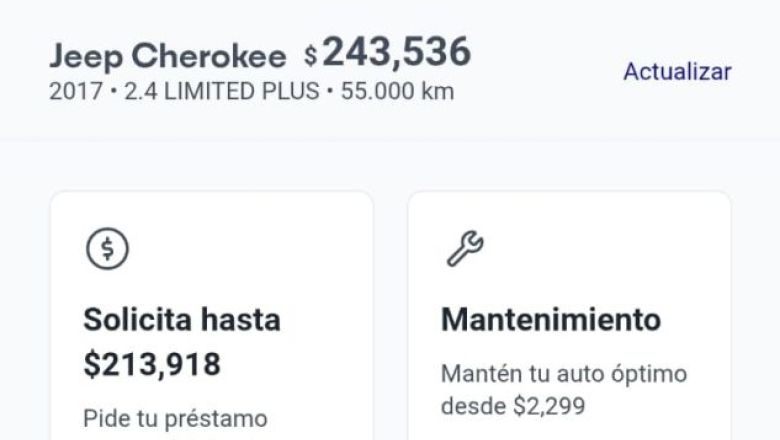Tap the wrench maintenance icon
The image size is (780, 440).
click(x=465, y=248)
